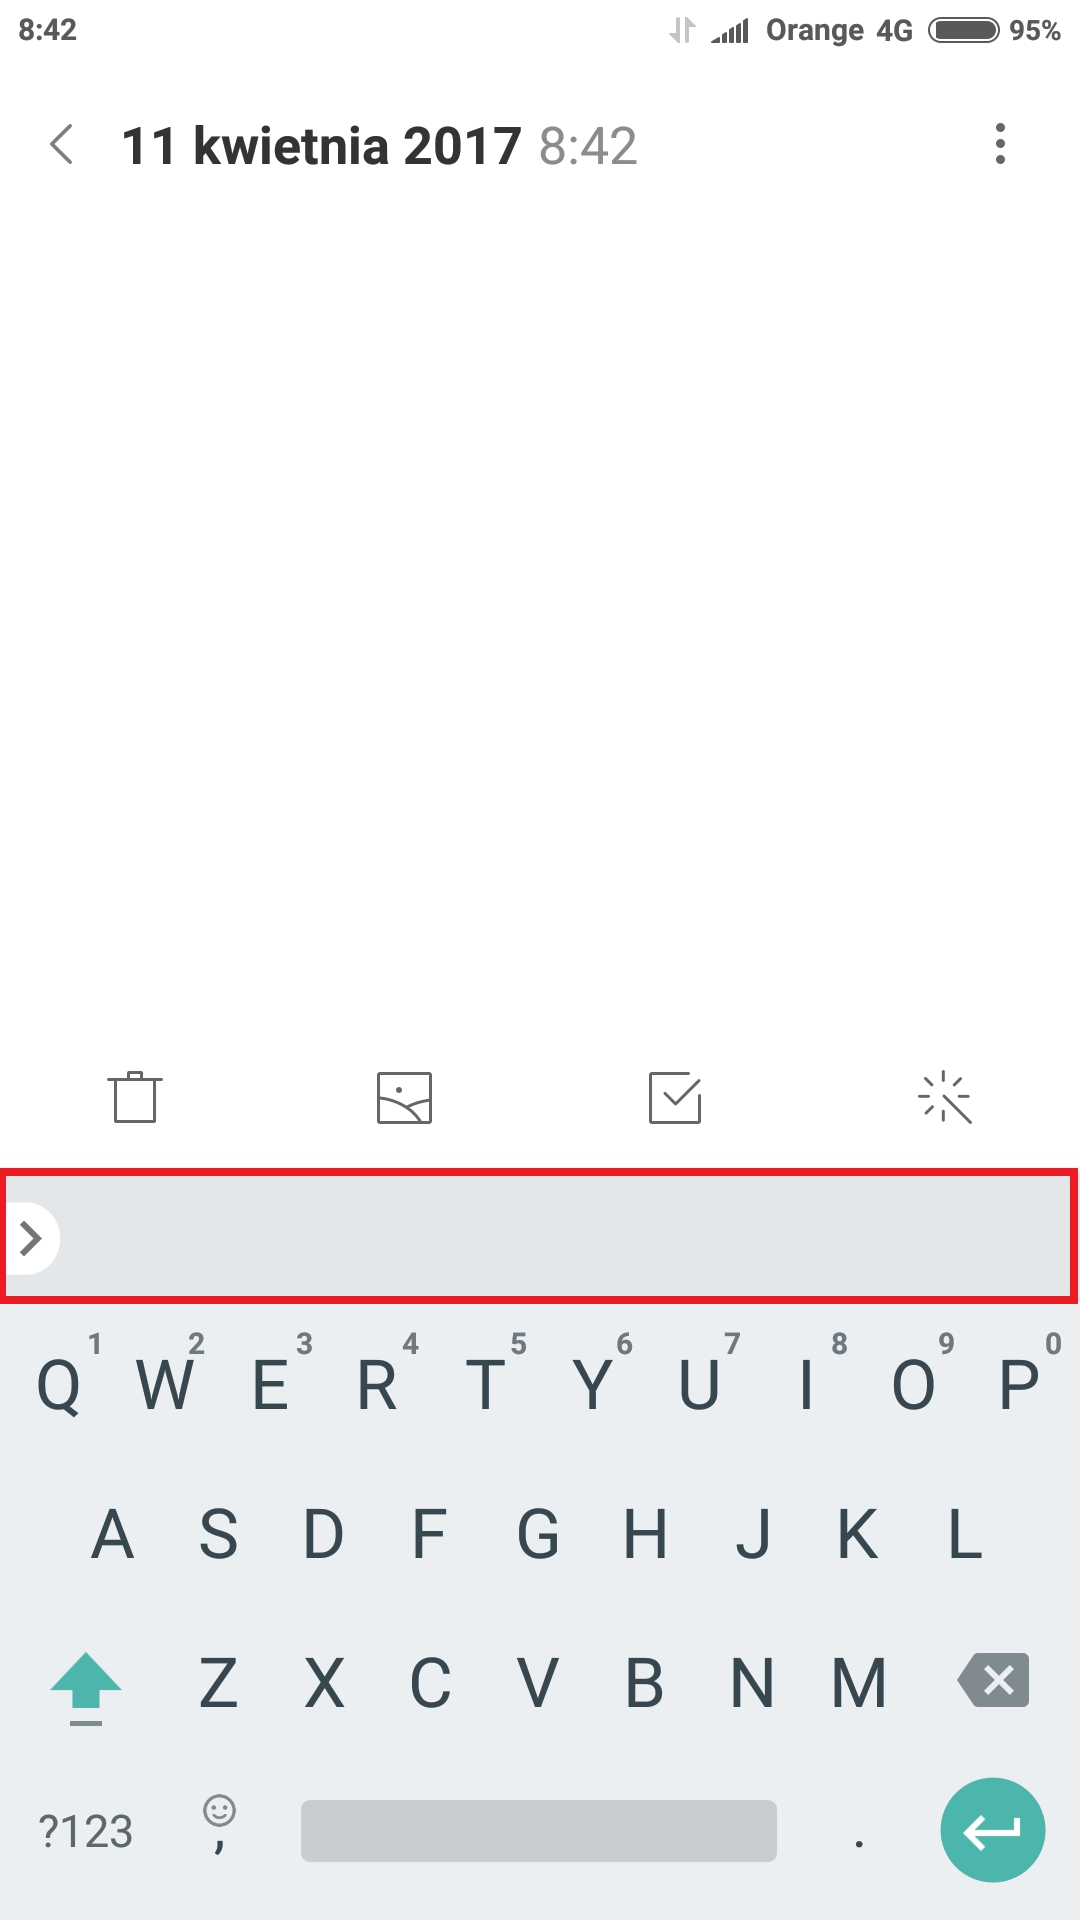Viewport: 1080px width, 1920px height.
Task: Tap the back arrow beside the note date
Action: [61, 144]
